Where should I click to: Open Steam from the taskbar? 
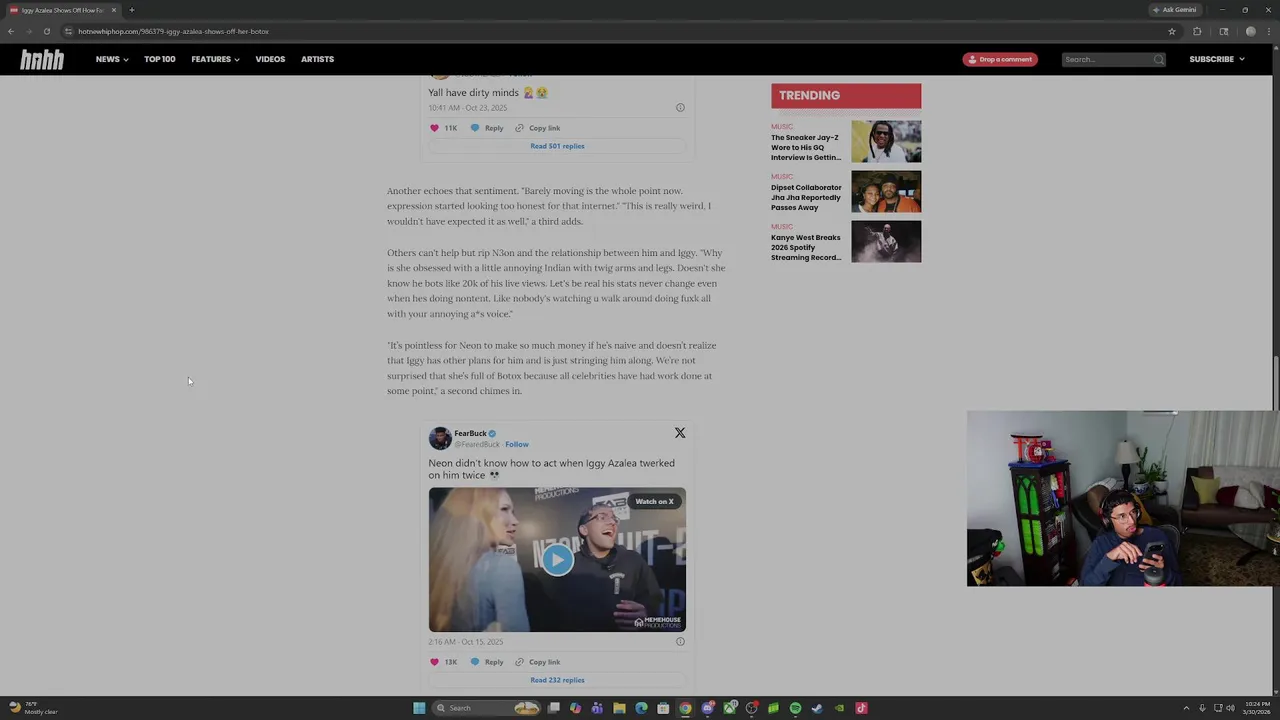tap(817, 708)
